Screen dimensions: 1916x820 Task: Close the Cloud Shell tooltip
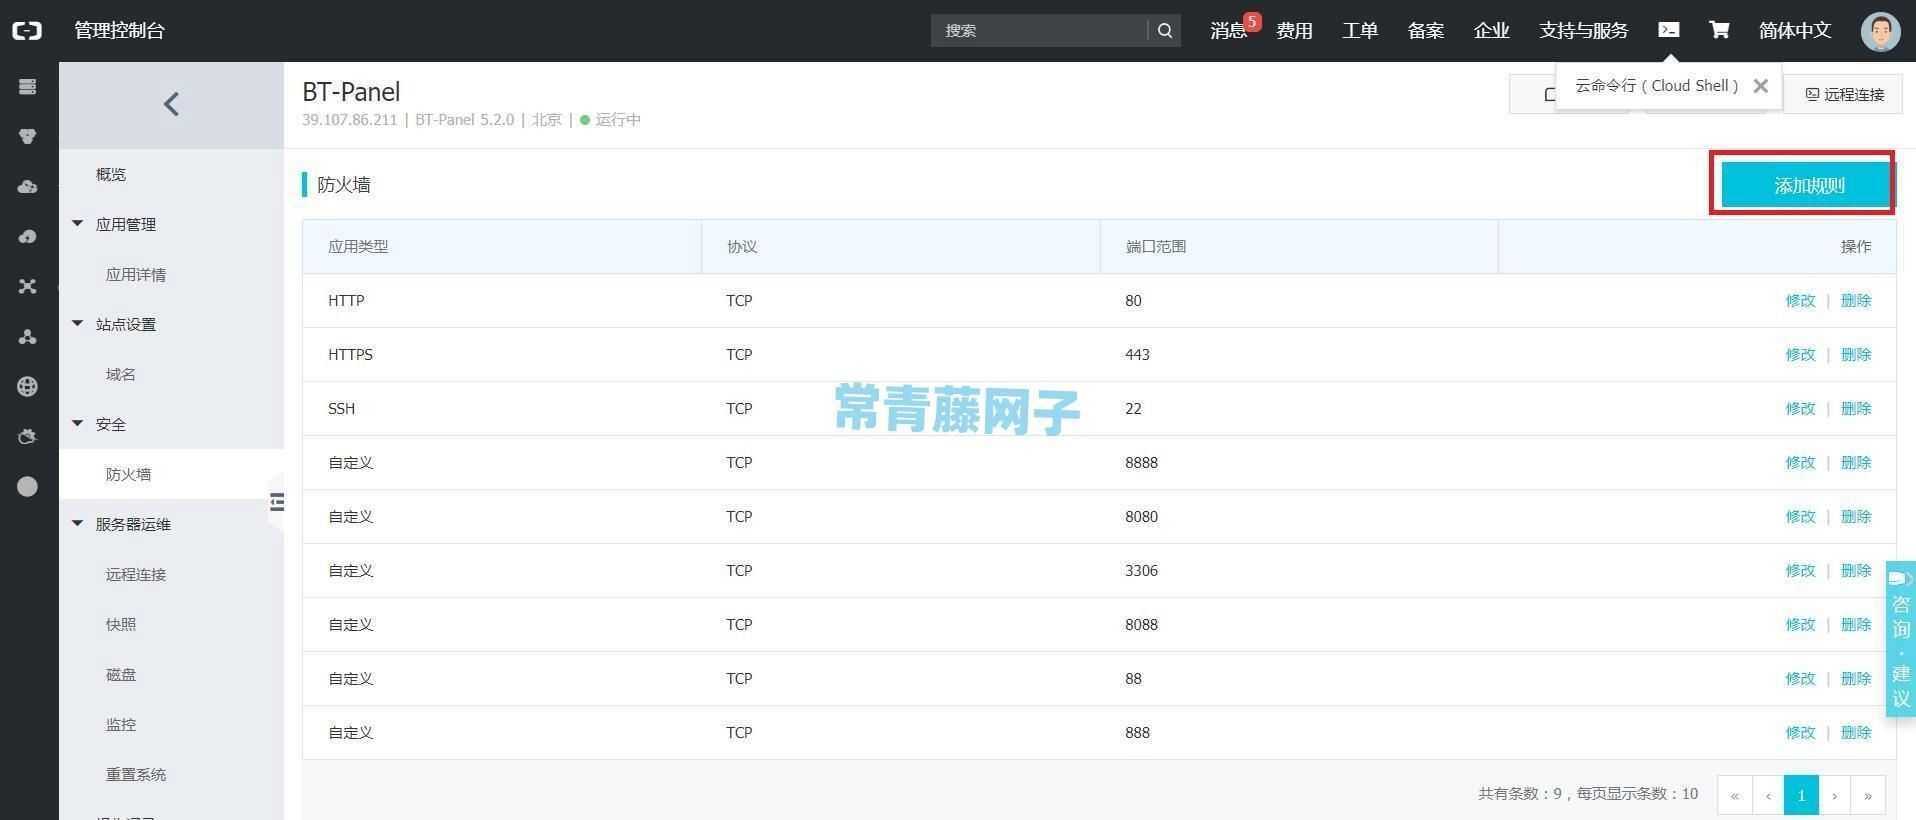point(1761,86)
